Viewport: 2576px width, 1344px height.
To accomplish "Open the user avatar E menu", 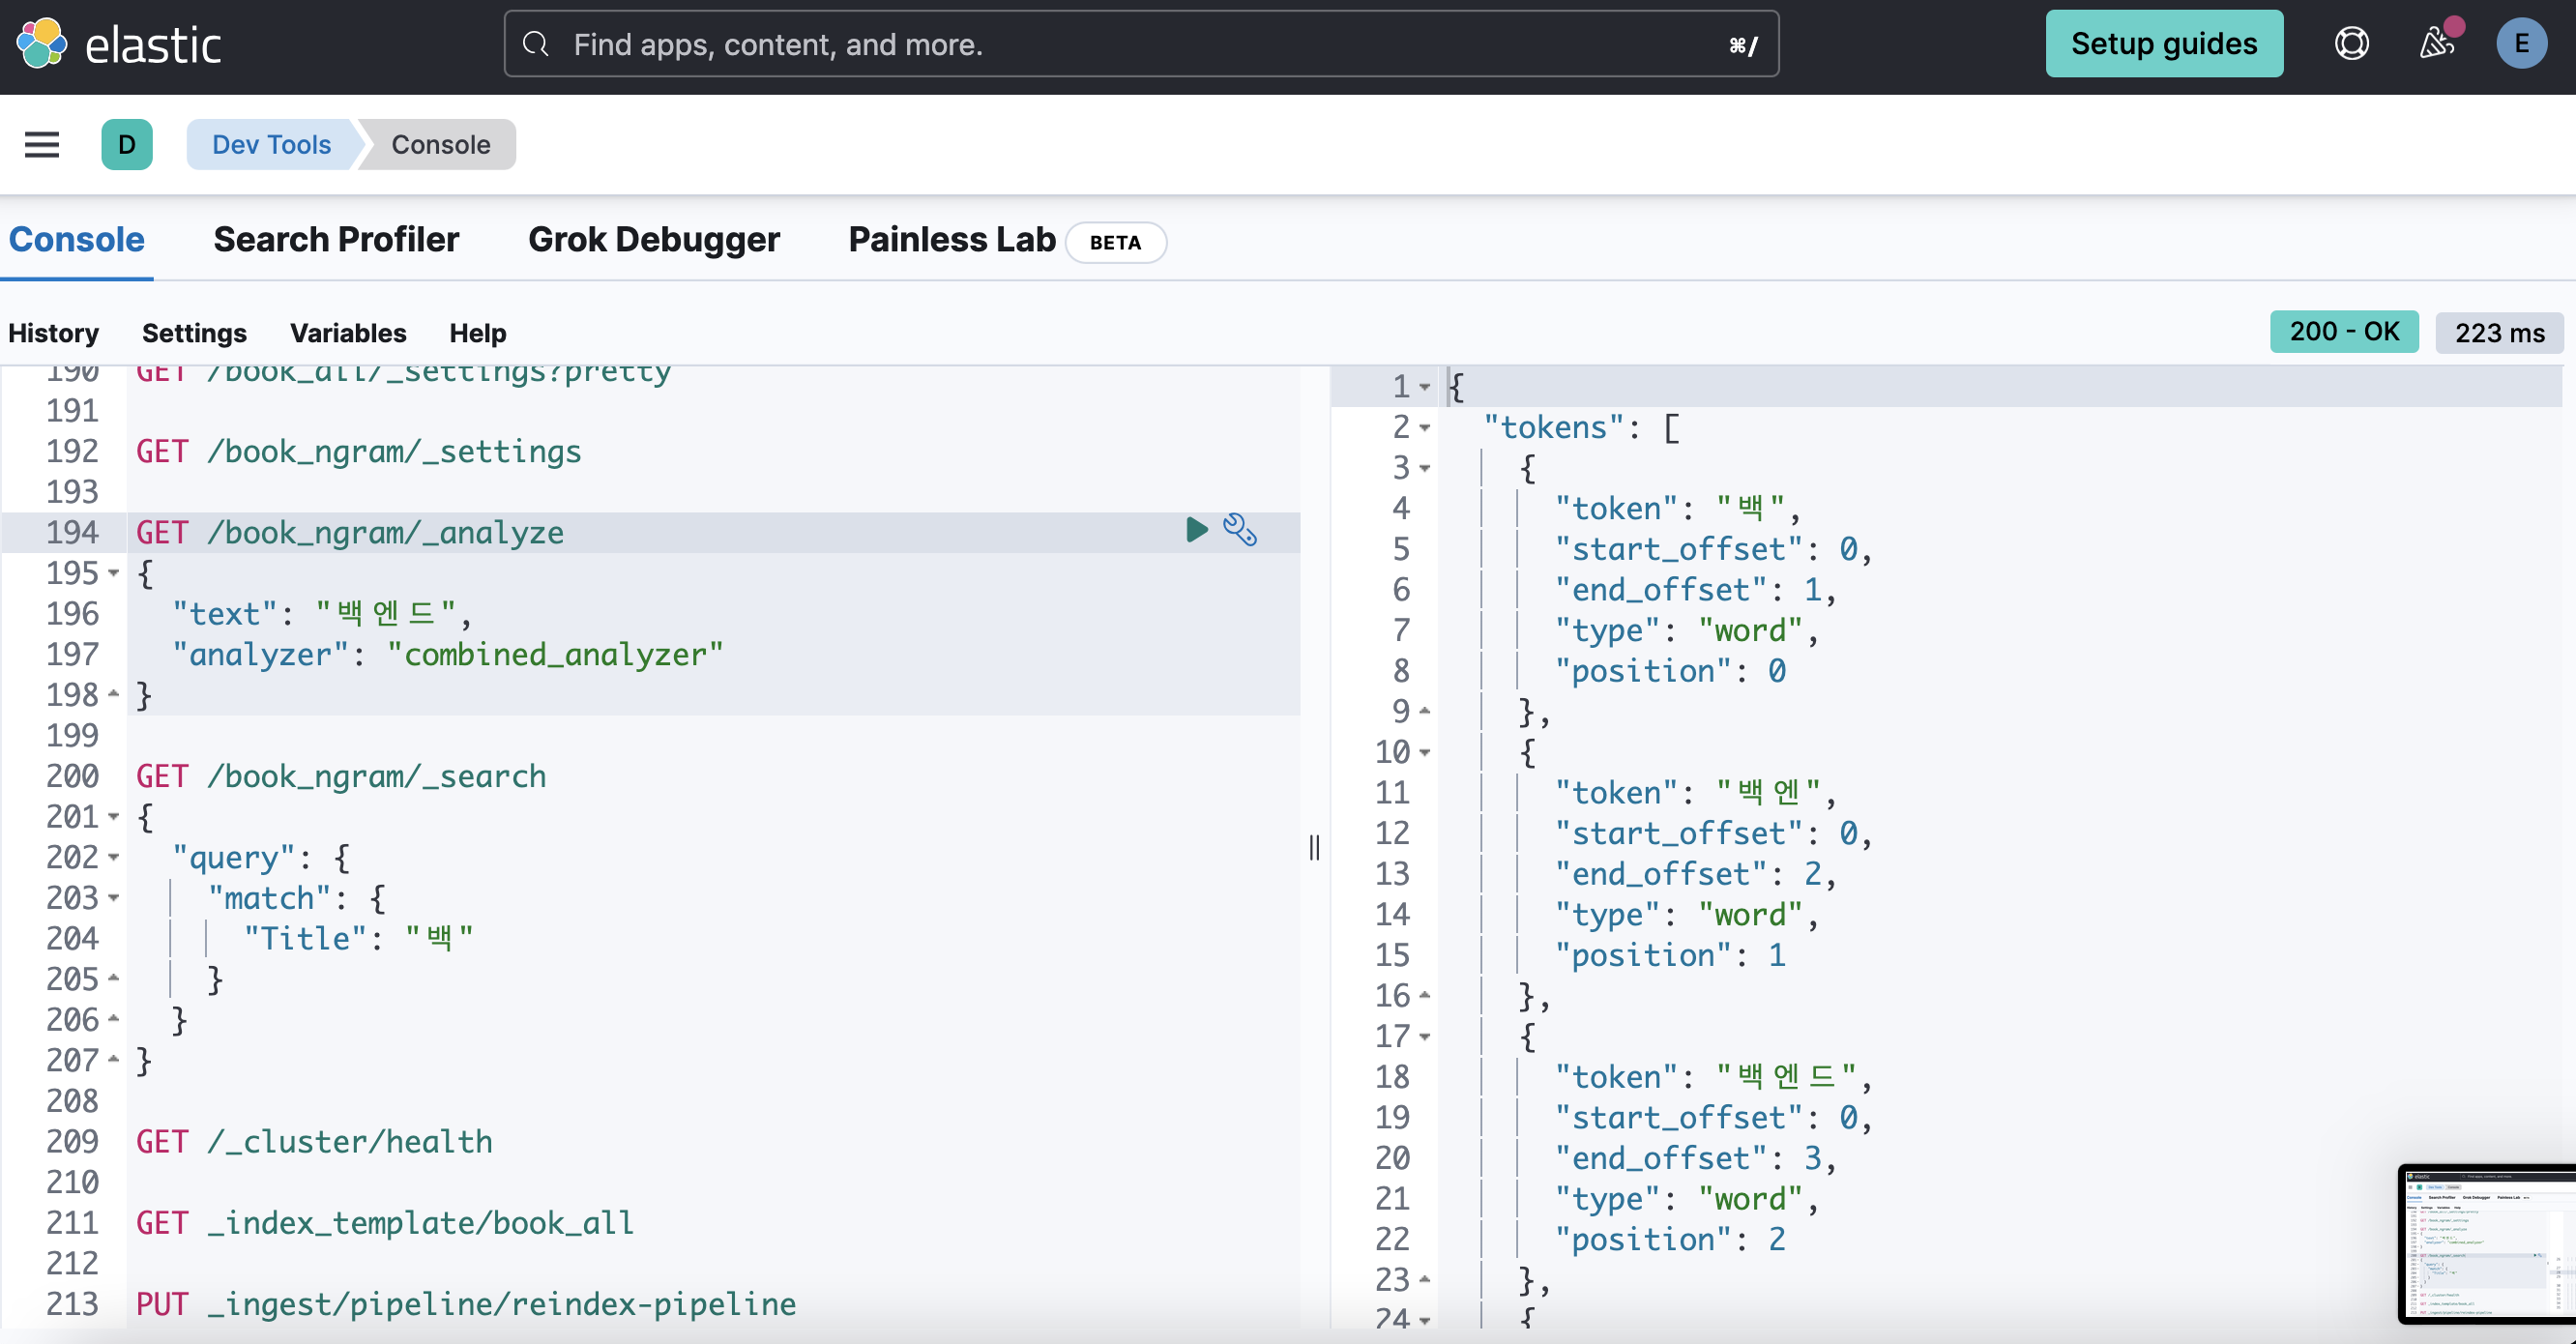I will coord(2521,44).
